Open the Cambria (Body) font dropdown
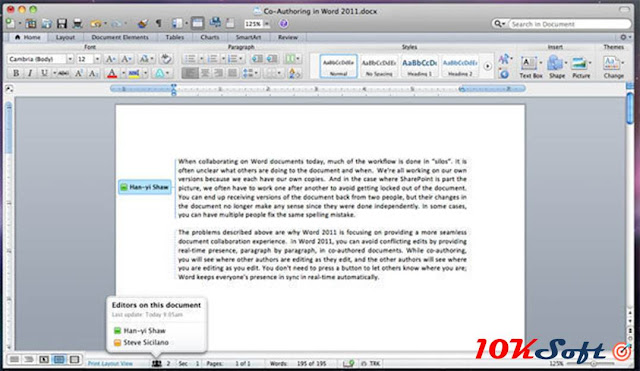Screen dimensions: 640x371 click(40, 59)
